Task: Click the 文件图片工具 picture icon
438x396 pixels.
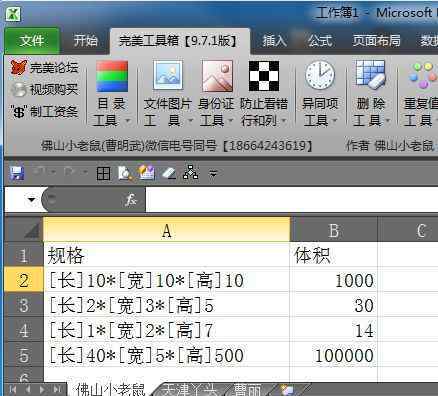Action: (x=168, y=76)
